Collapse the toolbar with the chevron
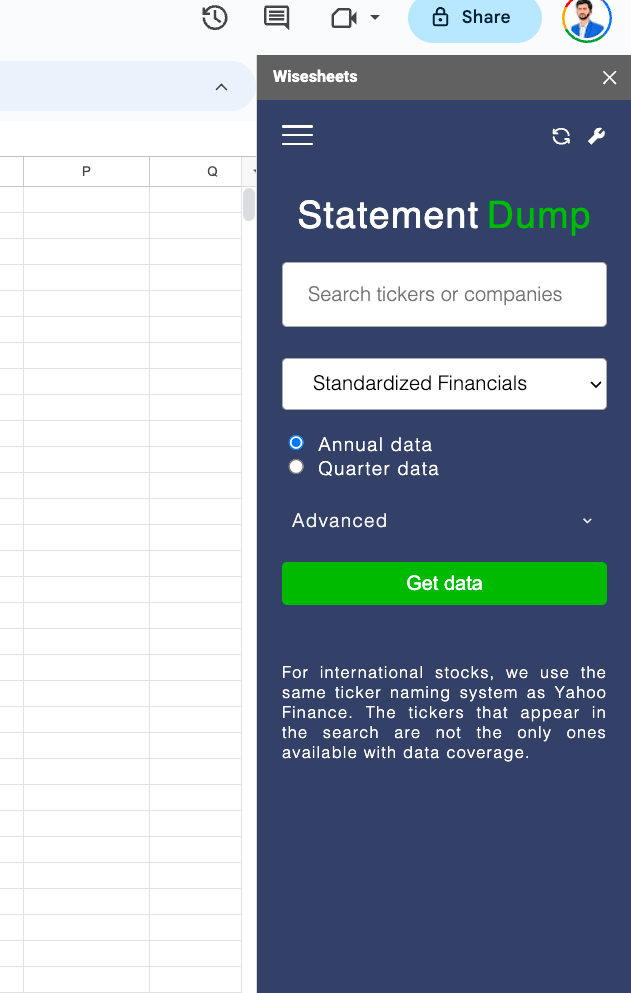631x993 pixels. pos(221,86)
